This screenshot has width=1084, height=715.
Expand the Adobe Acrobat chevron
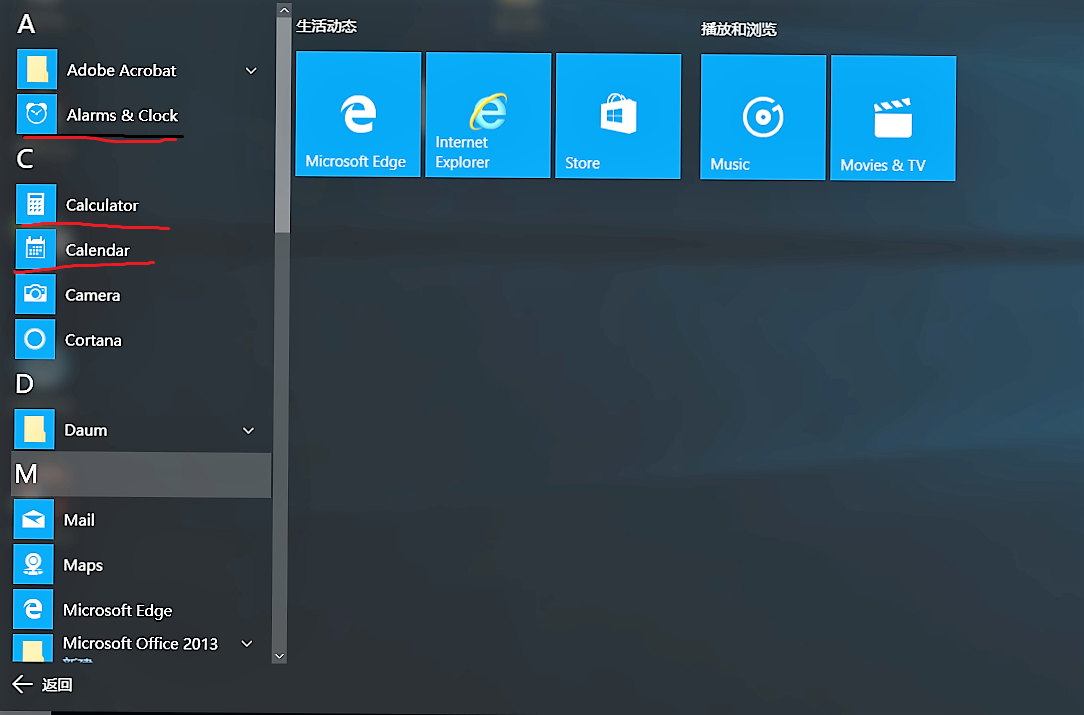click(x=251, y=71)
